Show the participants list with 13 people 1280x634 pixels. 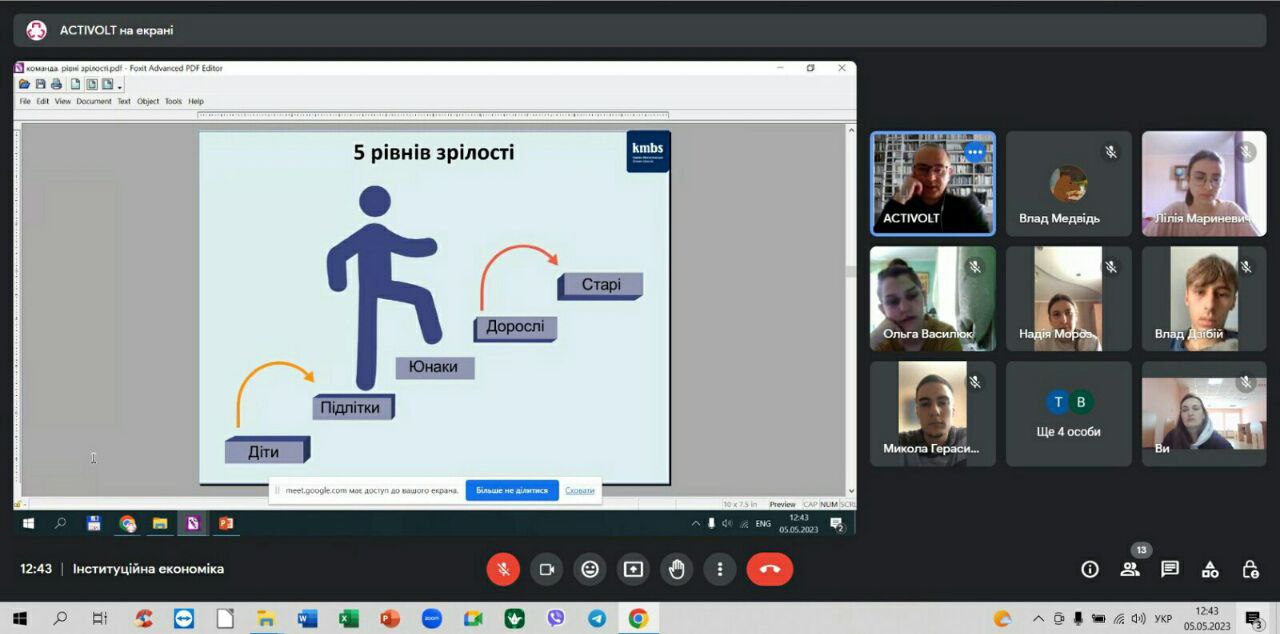1130,569
